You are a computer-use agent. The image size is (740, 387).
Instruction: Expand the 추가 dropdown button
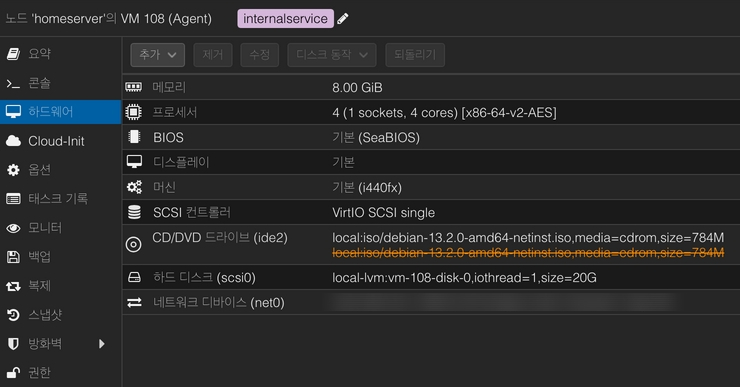[158, 55]
